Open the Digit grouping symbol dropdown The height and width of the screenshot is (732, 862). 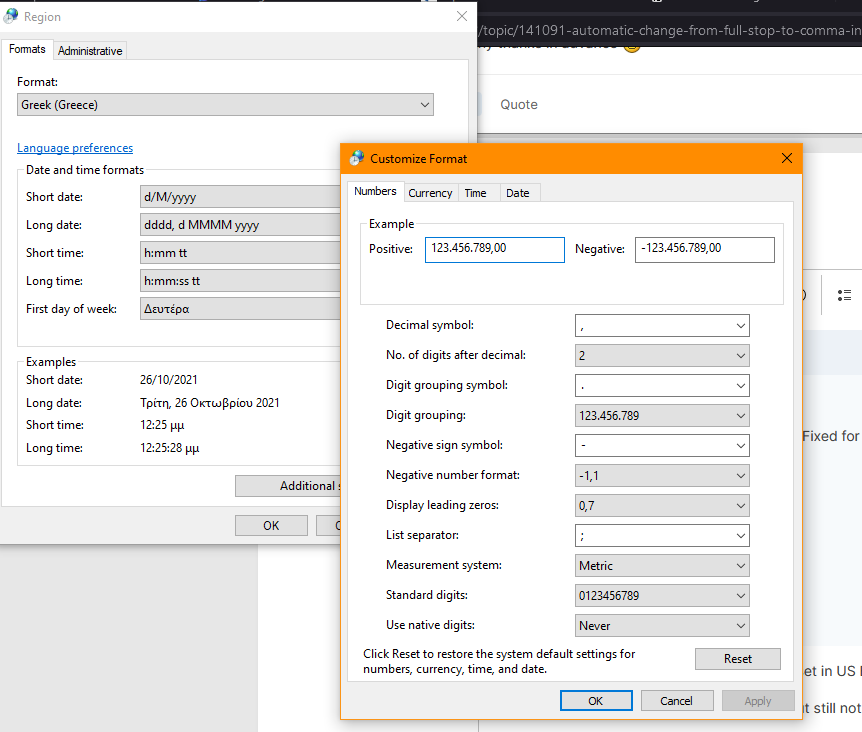(x=662, y=385)
